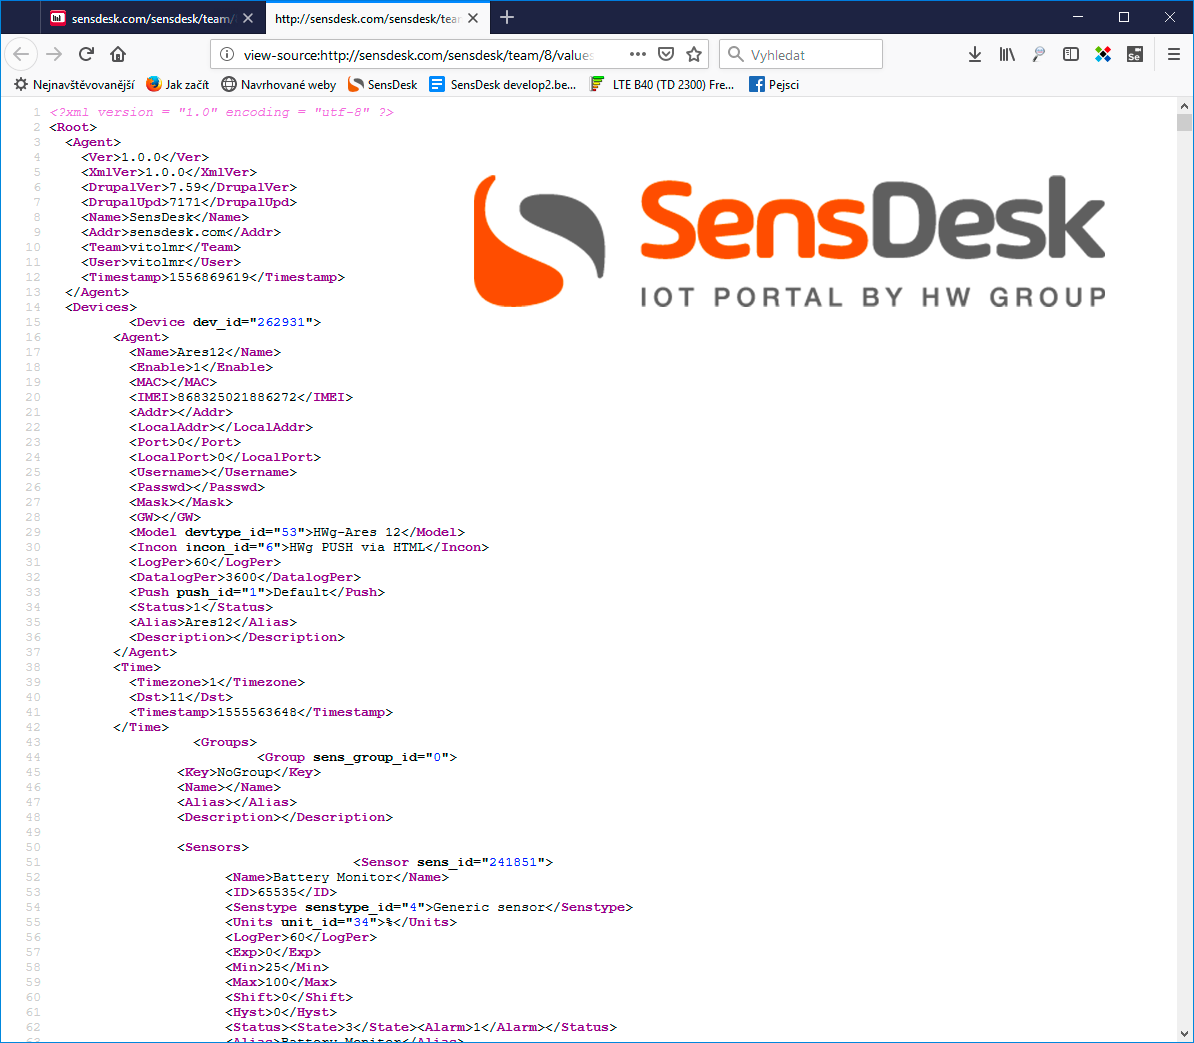Go forward to the next page
1194x1043 pixels.
54,54
